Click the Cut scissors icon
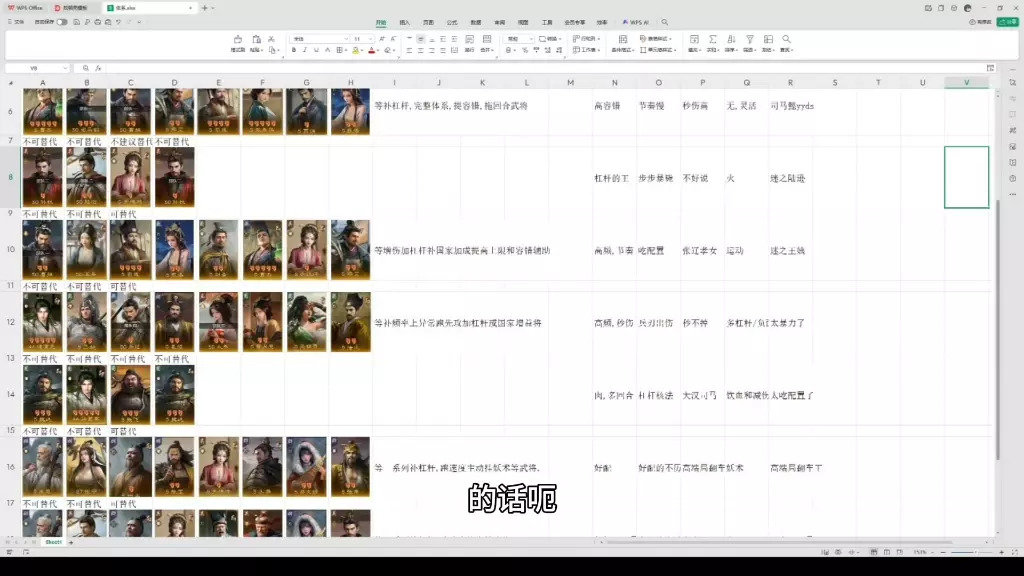 coord(272,39)
